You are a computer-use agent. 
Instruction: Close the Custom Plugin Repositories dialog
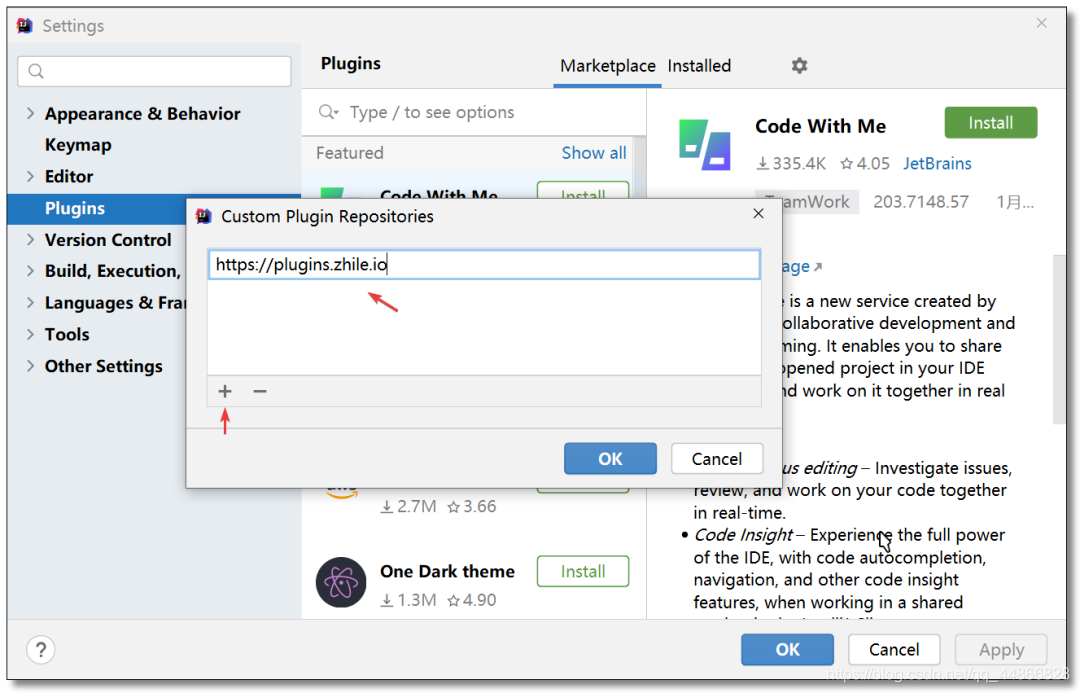click(x=758, y=214)
